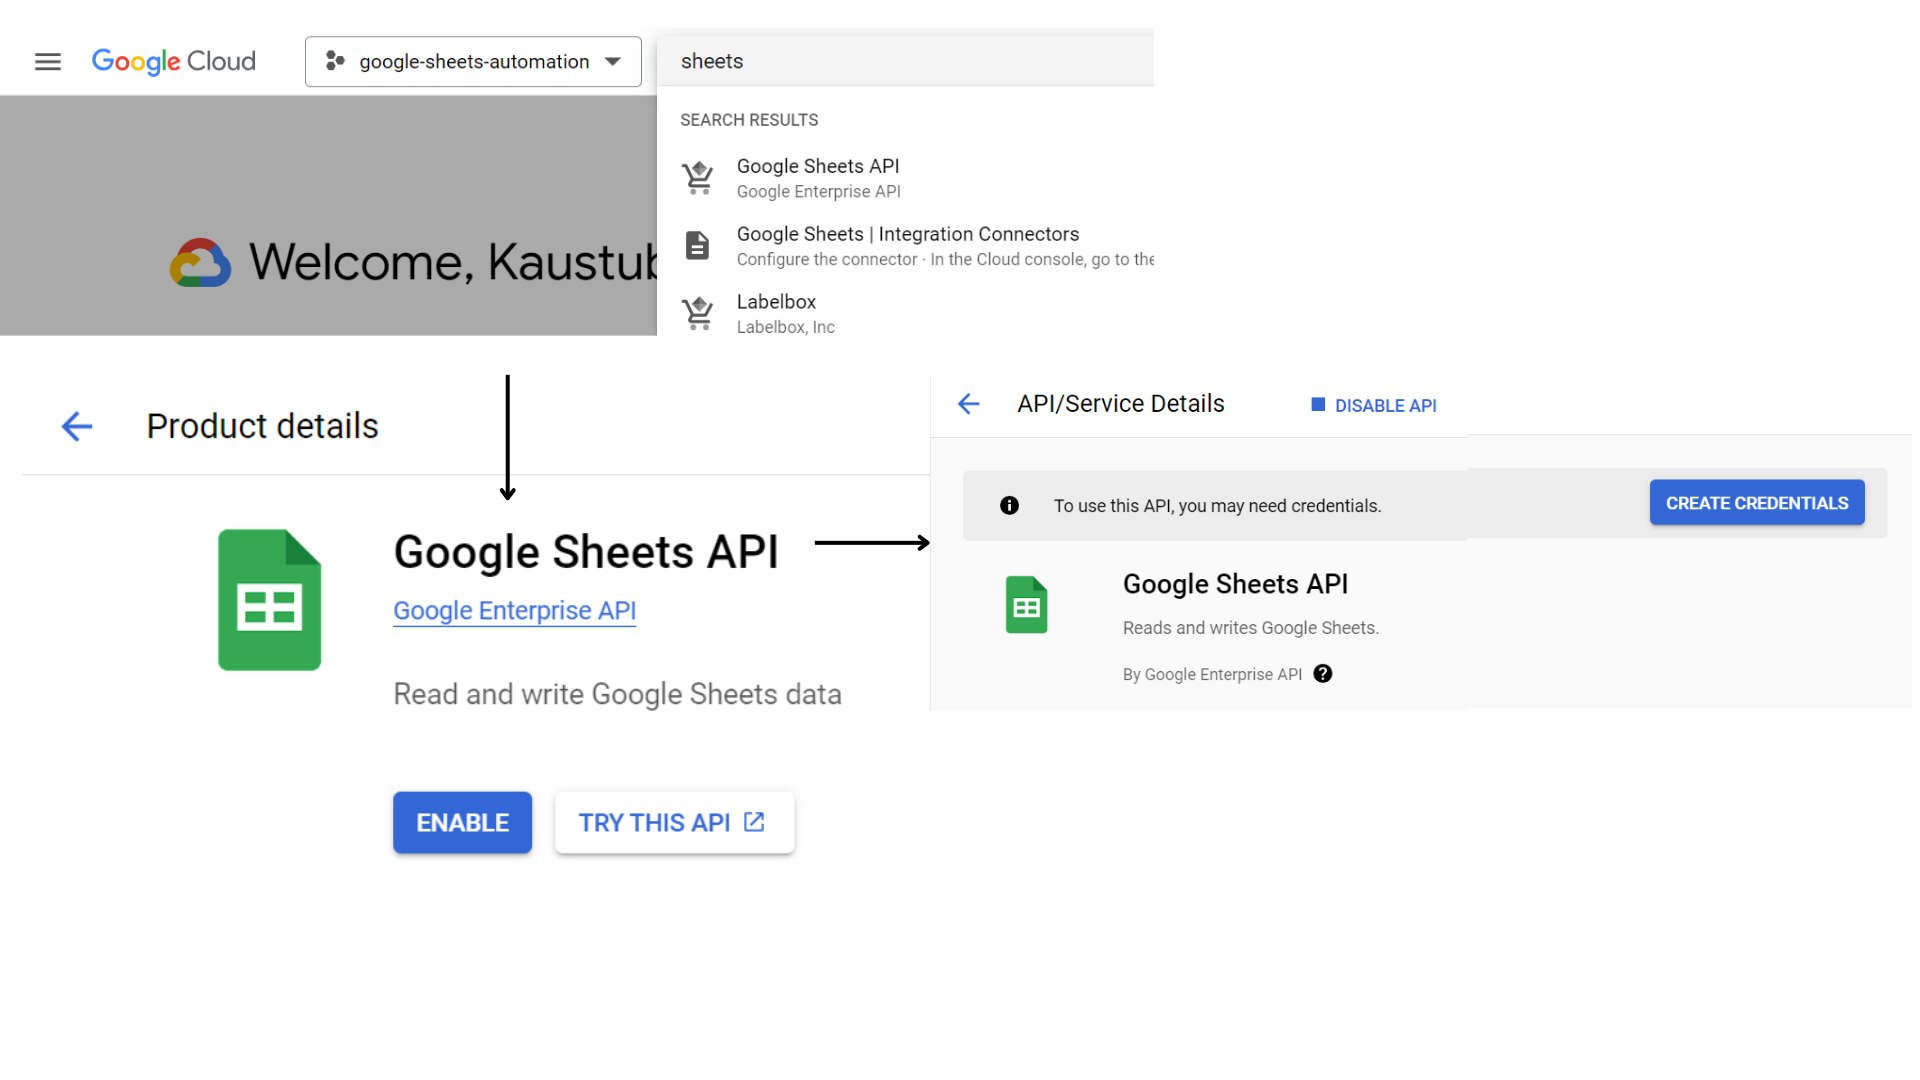Click 'Read and write Google Sheets data' text
Screen dimensions: 1920x1080
click(617, 694)
